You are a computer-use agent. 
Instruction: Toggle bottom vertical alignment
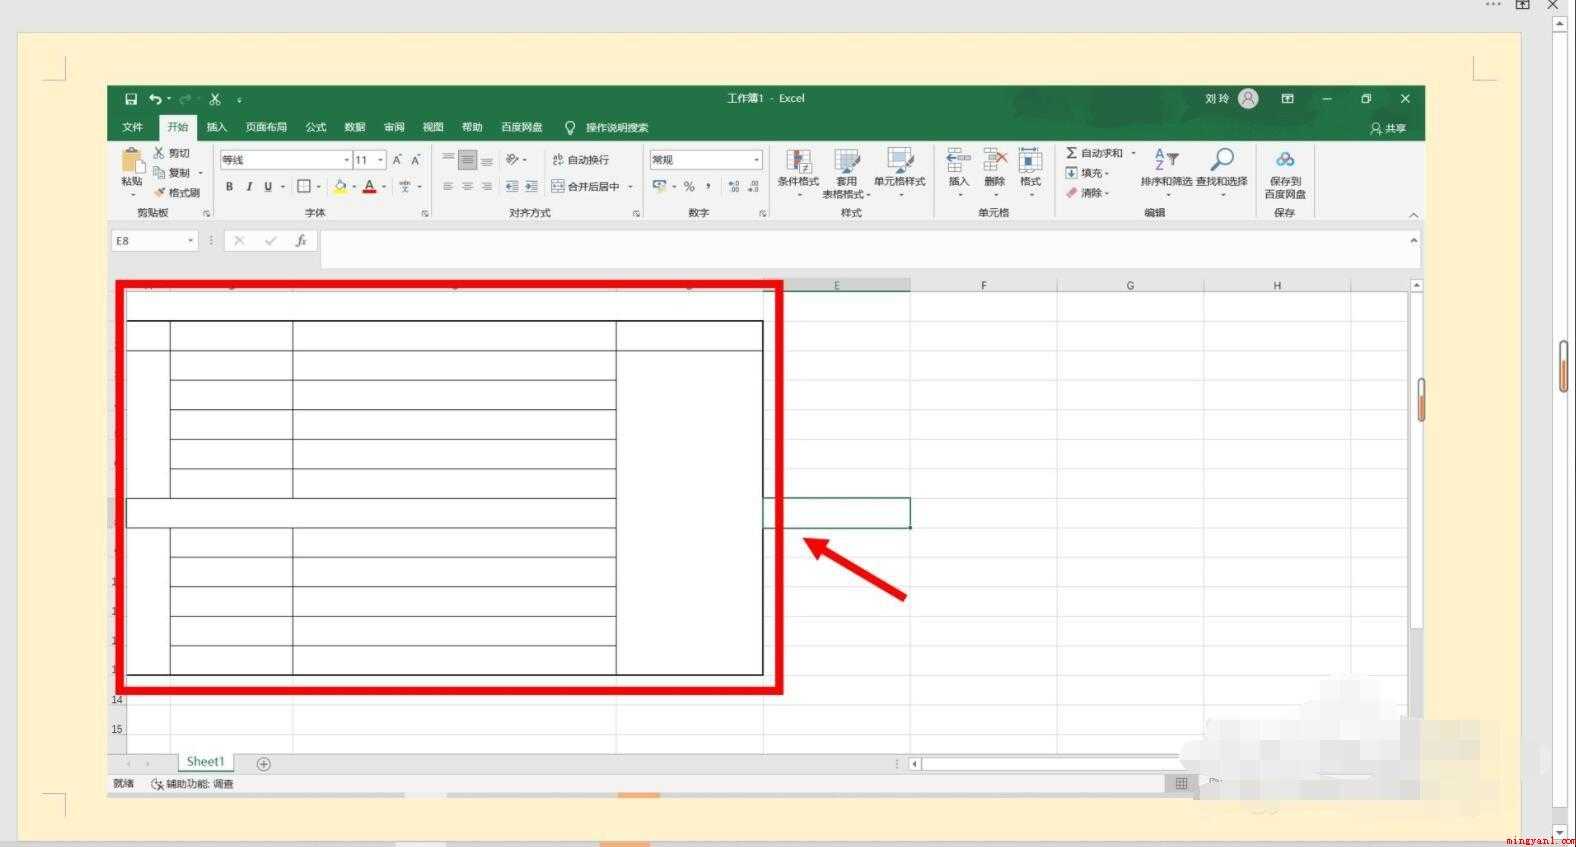[x=487, y=160]
